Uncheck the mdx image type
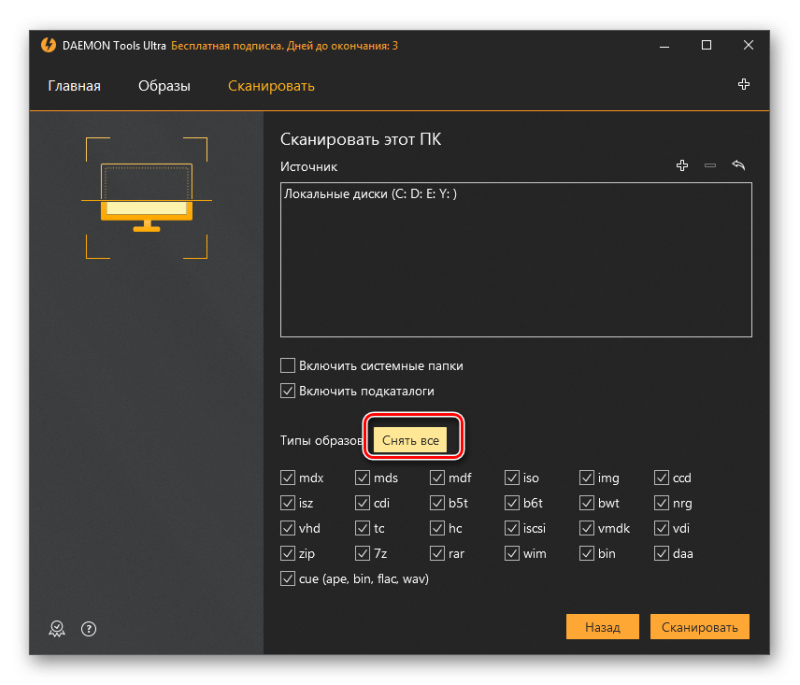The width and height of the screenshot is (800, 685). [288, 478]
